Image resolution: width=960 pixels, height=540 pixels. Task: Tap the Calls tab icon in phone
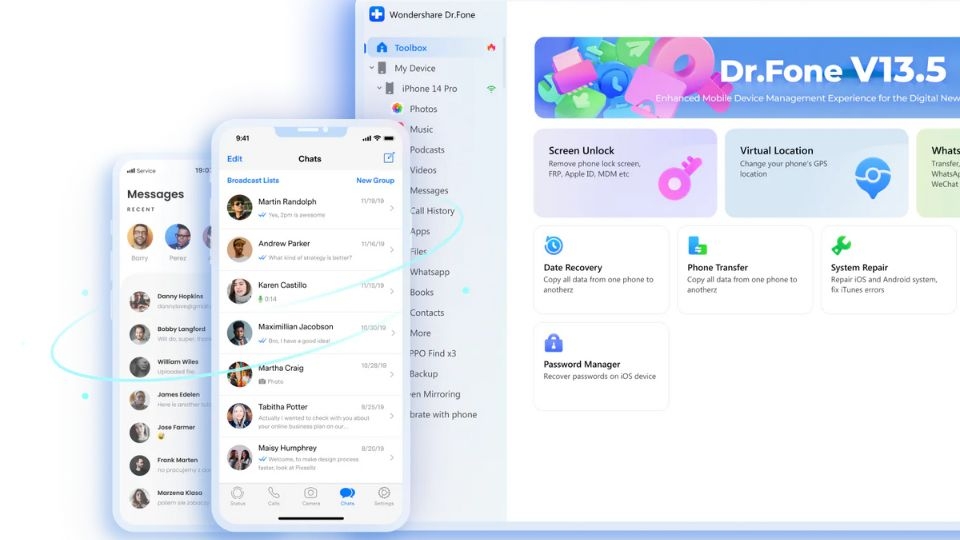coord(274,495)
